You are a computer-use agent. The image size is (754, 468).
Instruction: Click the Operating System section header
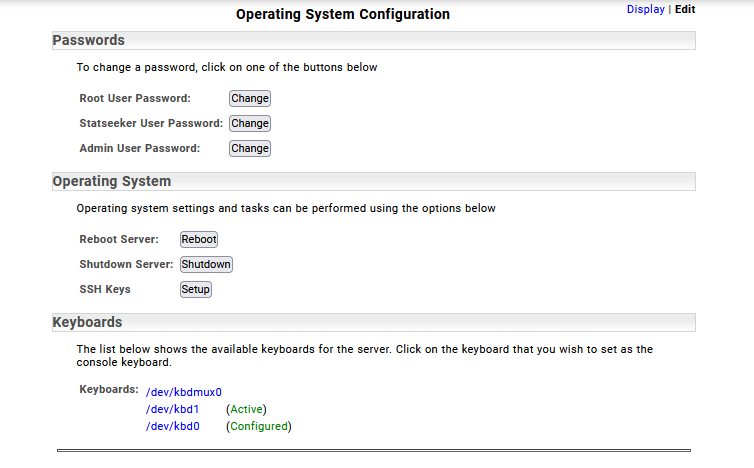112,182
